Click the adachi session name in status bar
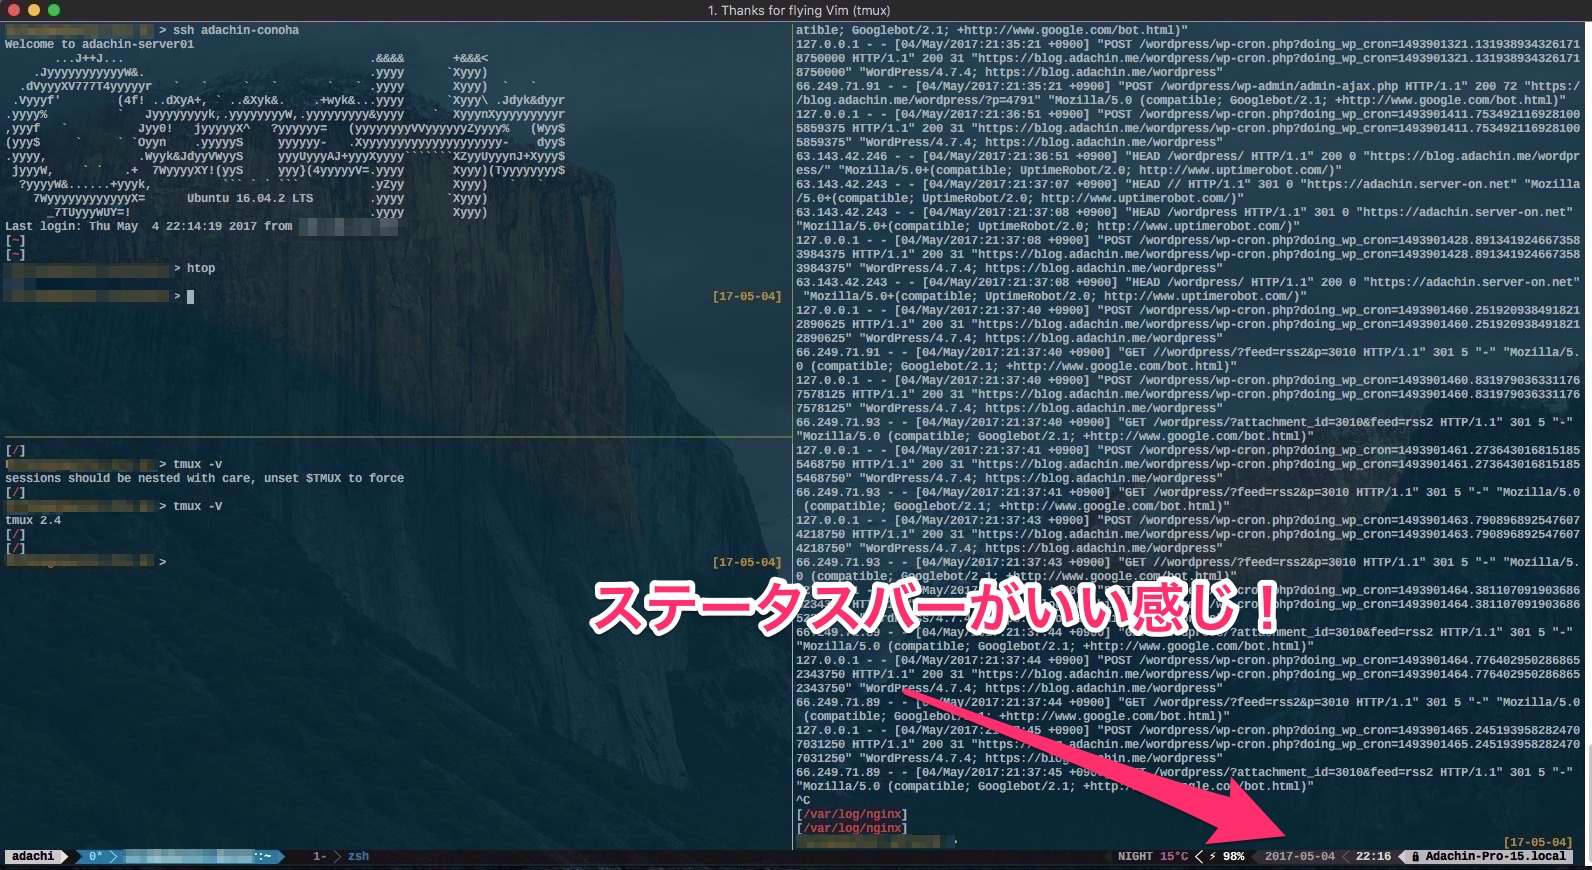Viewport: 1592px width, 870px height. click(x=33, y=856)
